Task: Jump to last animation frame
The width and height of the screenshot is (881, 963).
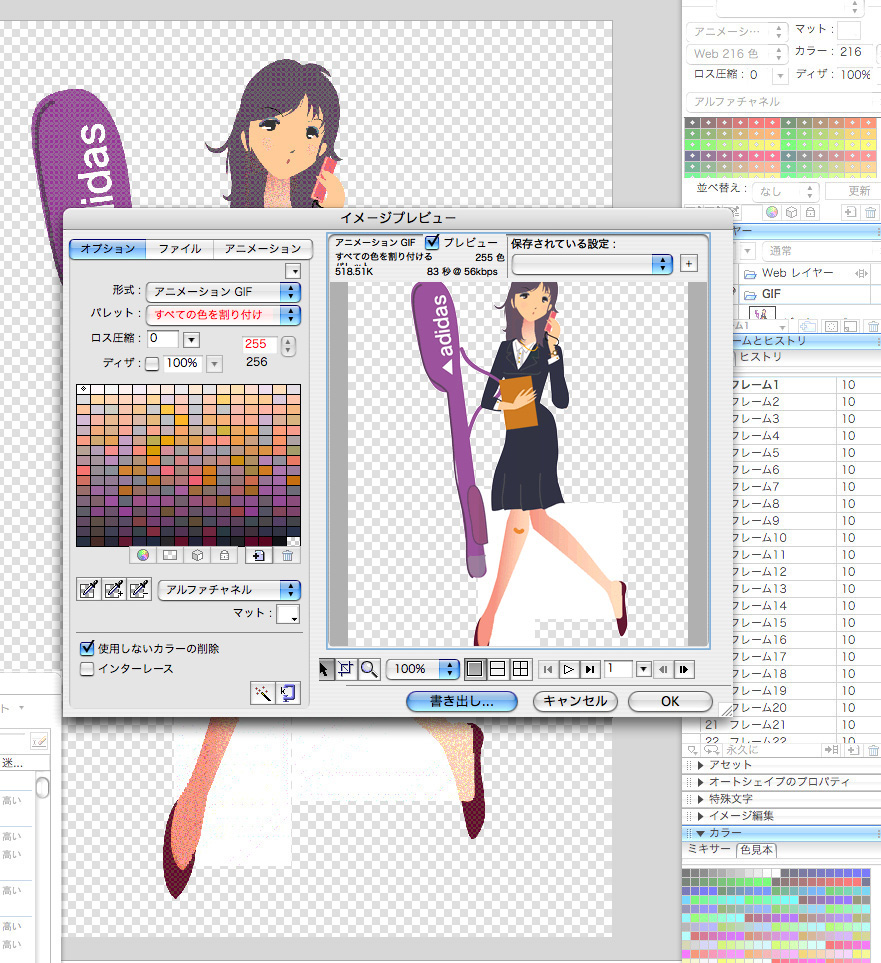Action: [x=589, y=669]
